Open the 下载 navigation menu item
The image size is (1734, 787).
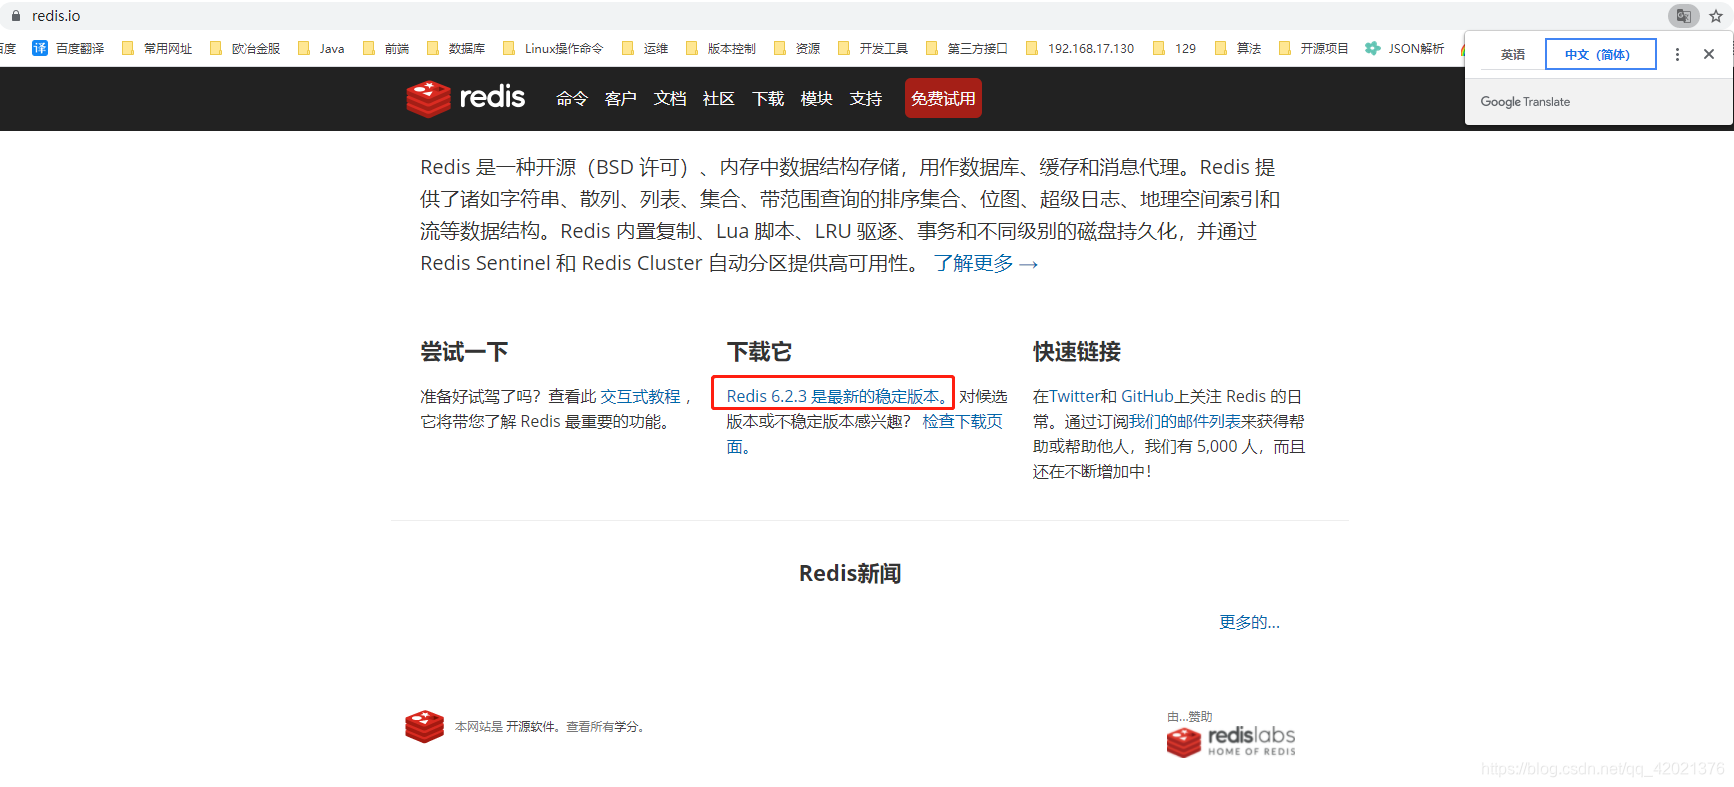tap(768, 98)
